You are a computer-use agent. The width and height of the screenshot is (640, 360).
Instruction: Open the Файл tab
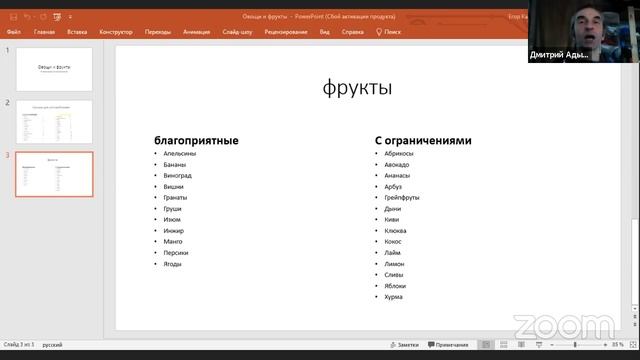pyautogui.click(x=14, y=32)
